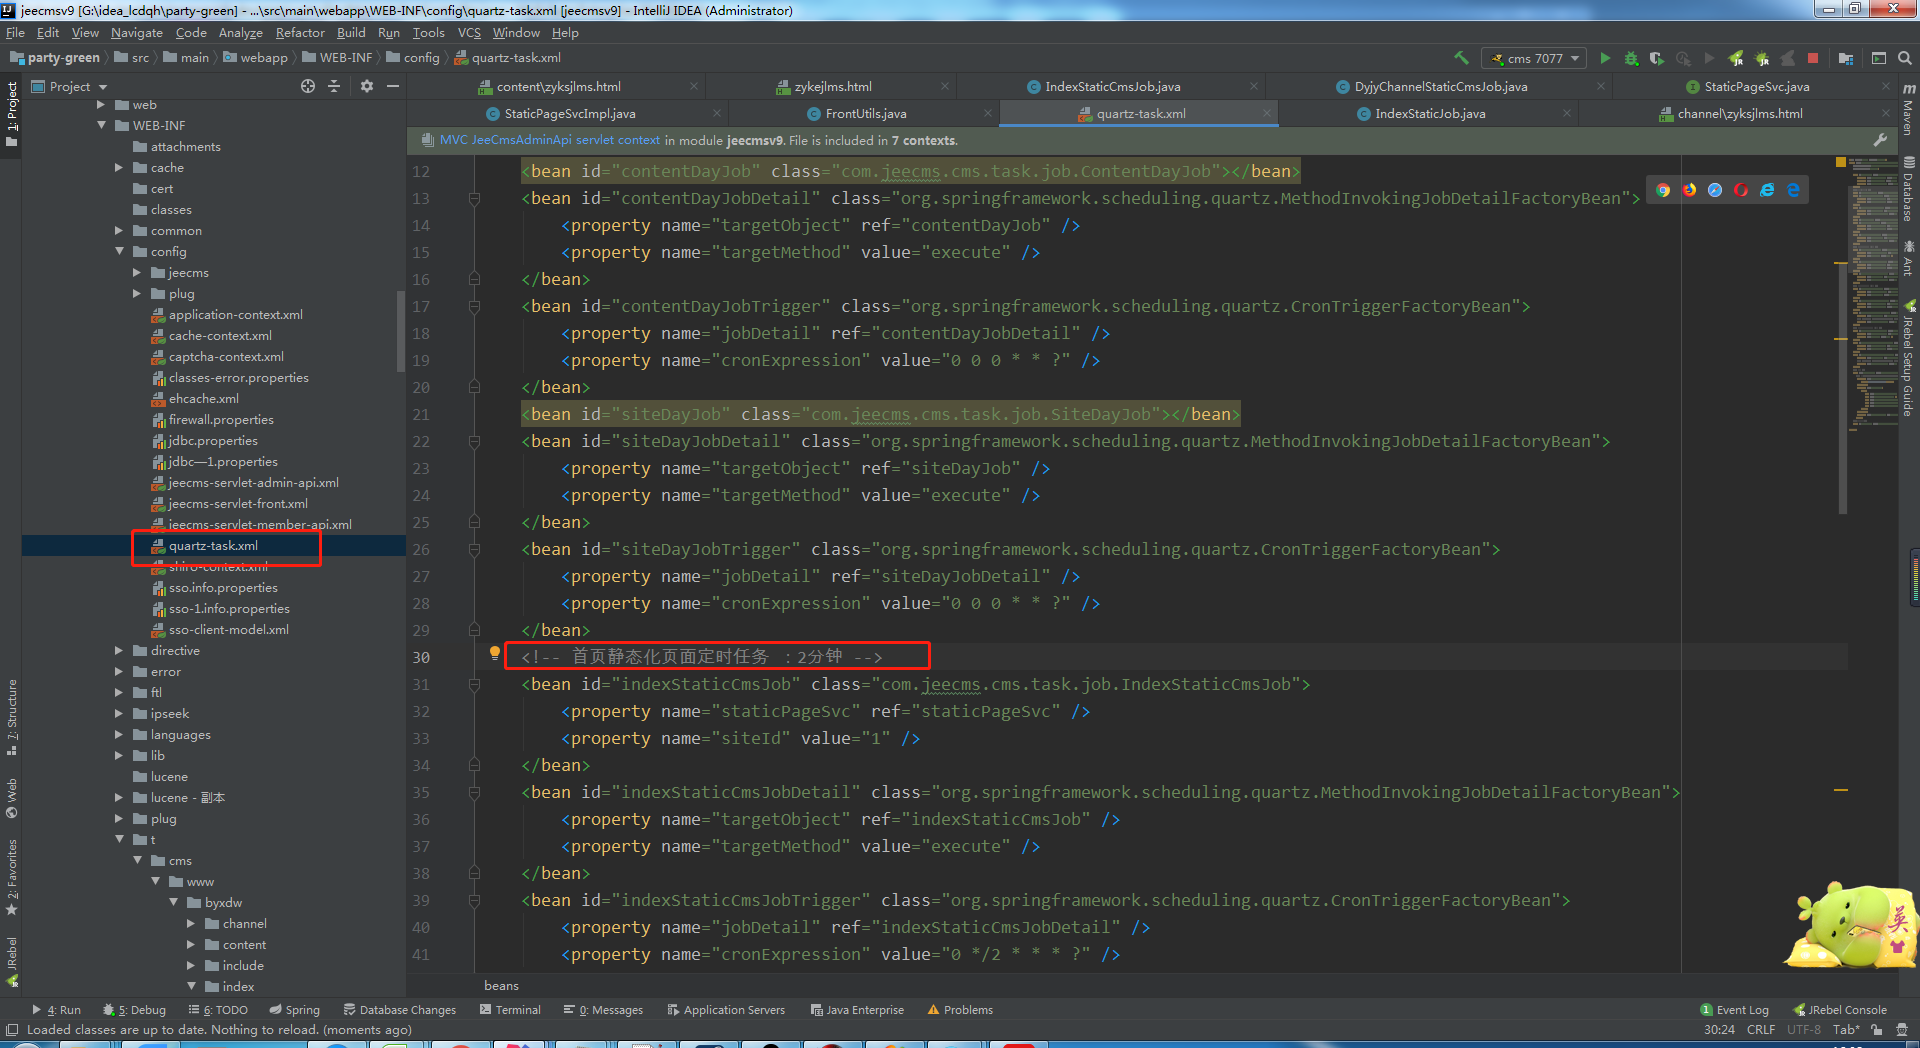Open the Refactor menu

(300, 33)
